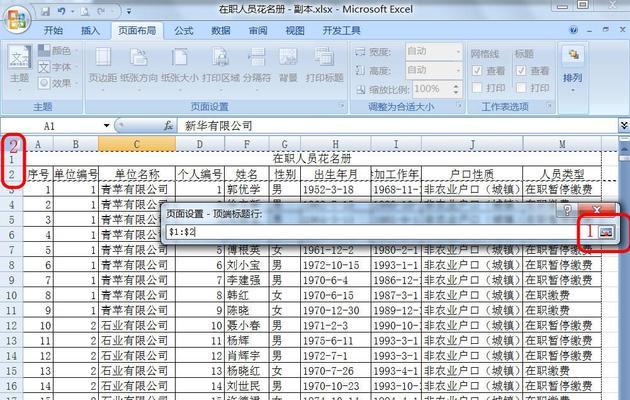630x400 pixels.
Task: Switch to the Developer (开发工具) tab
Action: (x=342, y=31)
